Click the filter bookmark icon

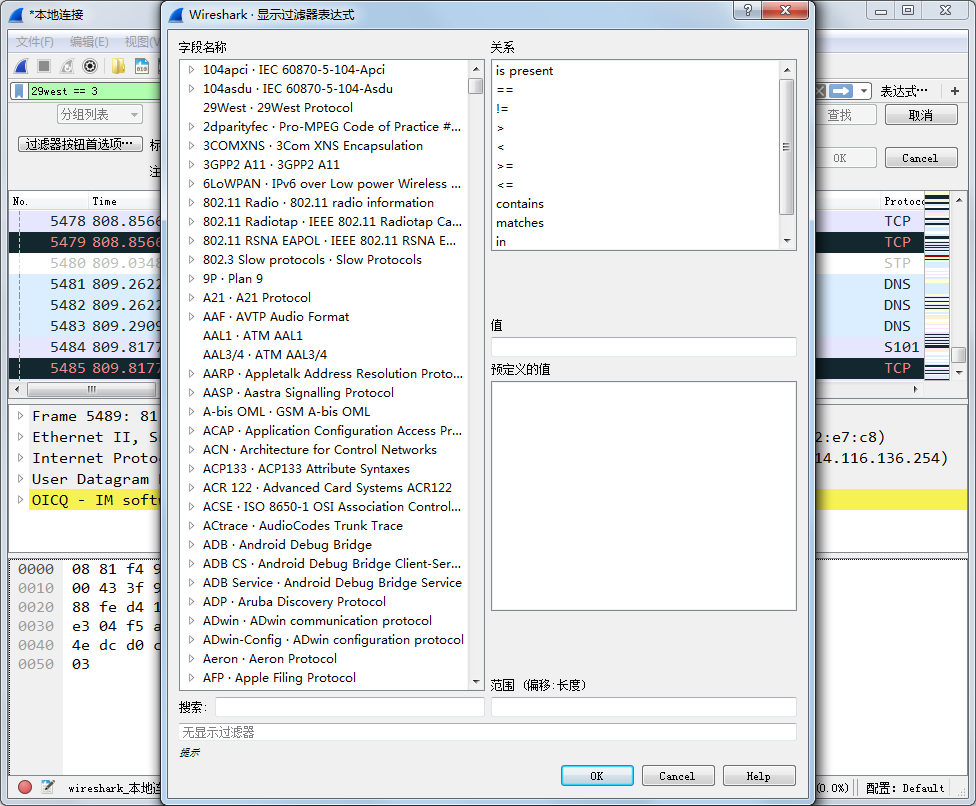(19, 91)
